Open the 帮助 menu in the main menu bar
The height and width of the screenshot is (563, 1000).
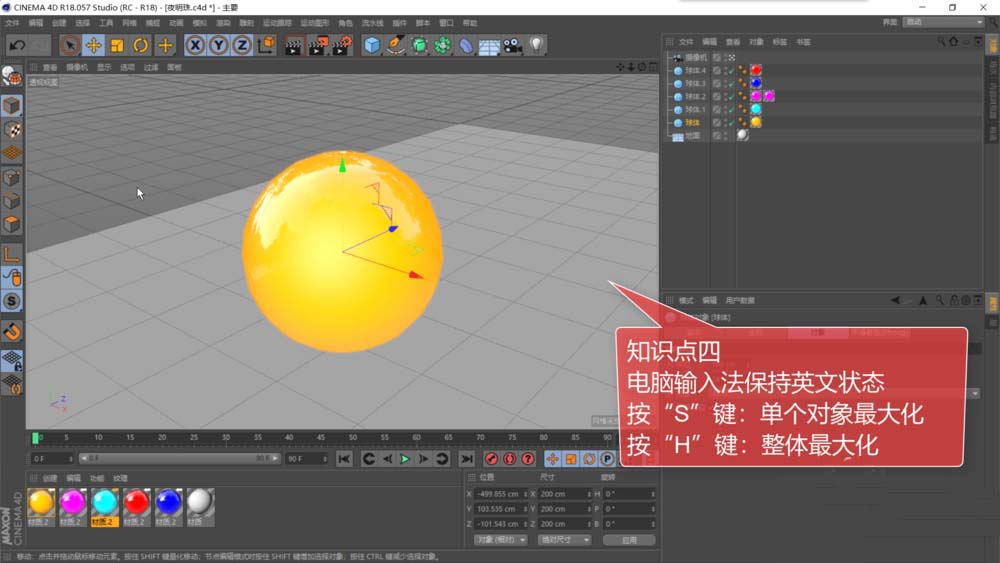pyautogui.click(x=470, y=23)
